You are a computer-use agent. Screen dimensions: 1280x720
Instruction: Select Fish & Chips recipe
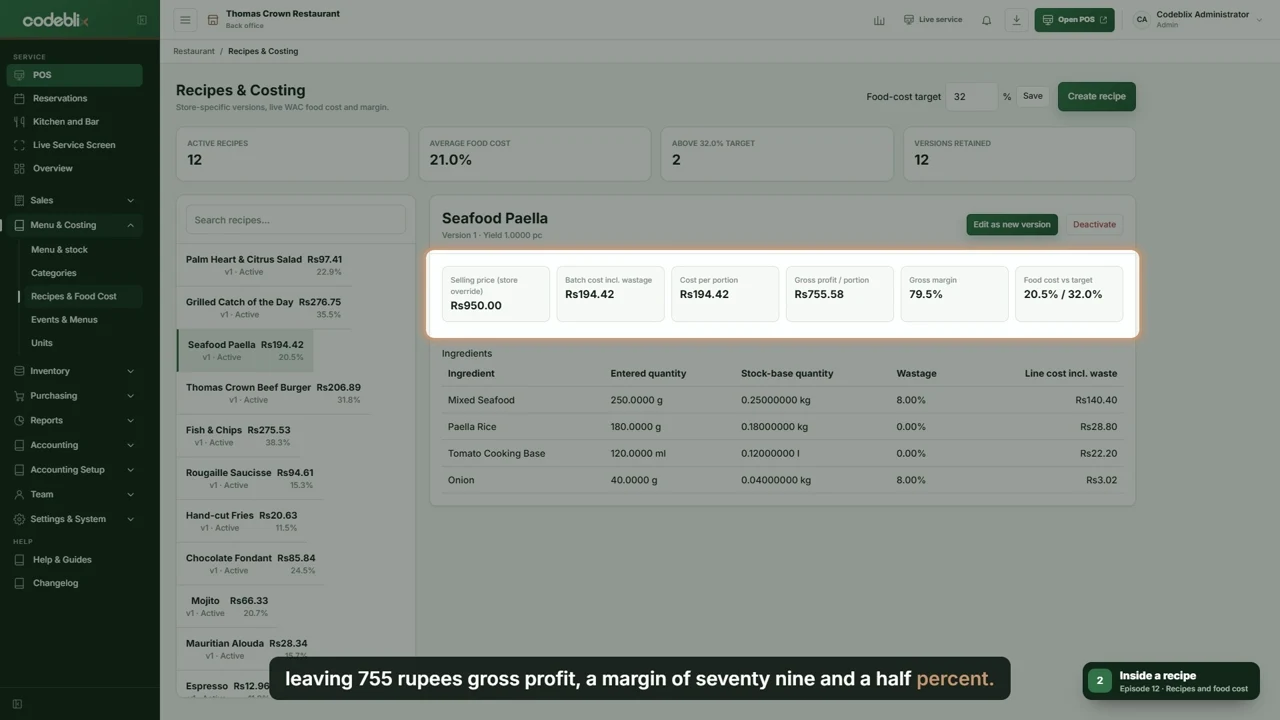coord(238,436)
